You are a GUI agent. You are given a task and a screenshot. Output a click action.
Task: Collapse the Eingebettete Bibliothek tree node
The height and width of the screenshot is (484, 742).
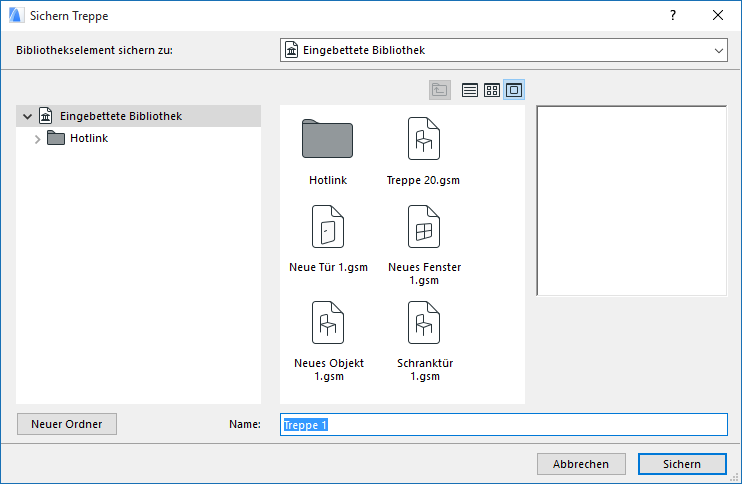(x=27, y=116)
